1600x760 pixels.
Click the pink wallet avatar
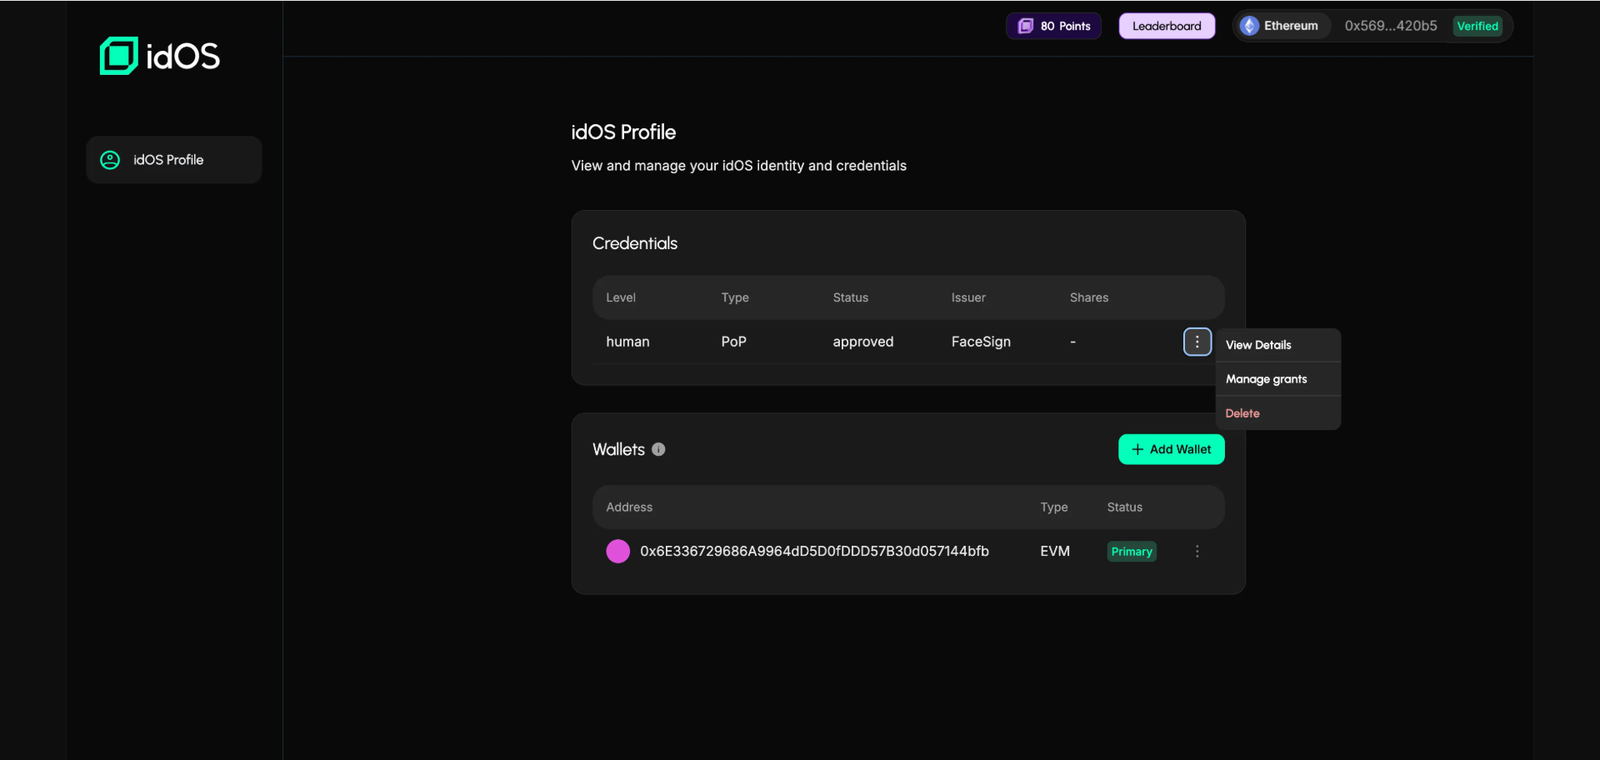(618, 551)
